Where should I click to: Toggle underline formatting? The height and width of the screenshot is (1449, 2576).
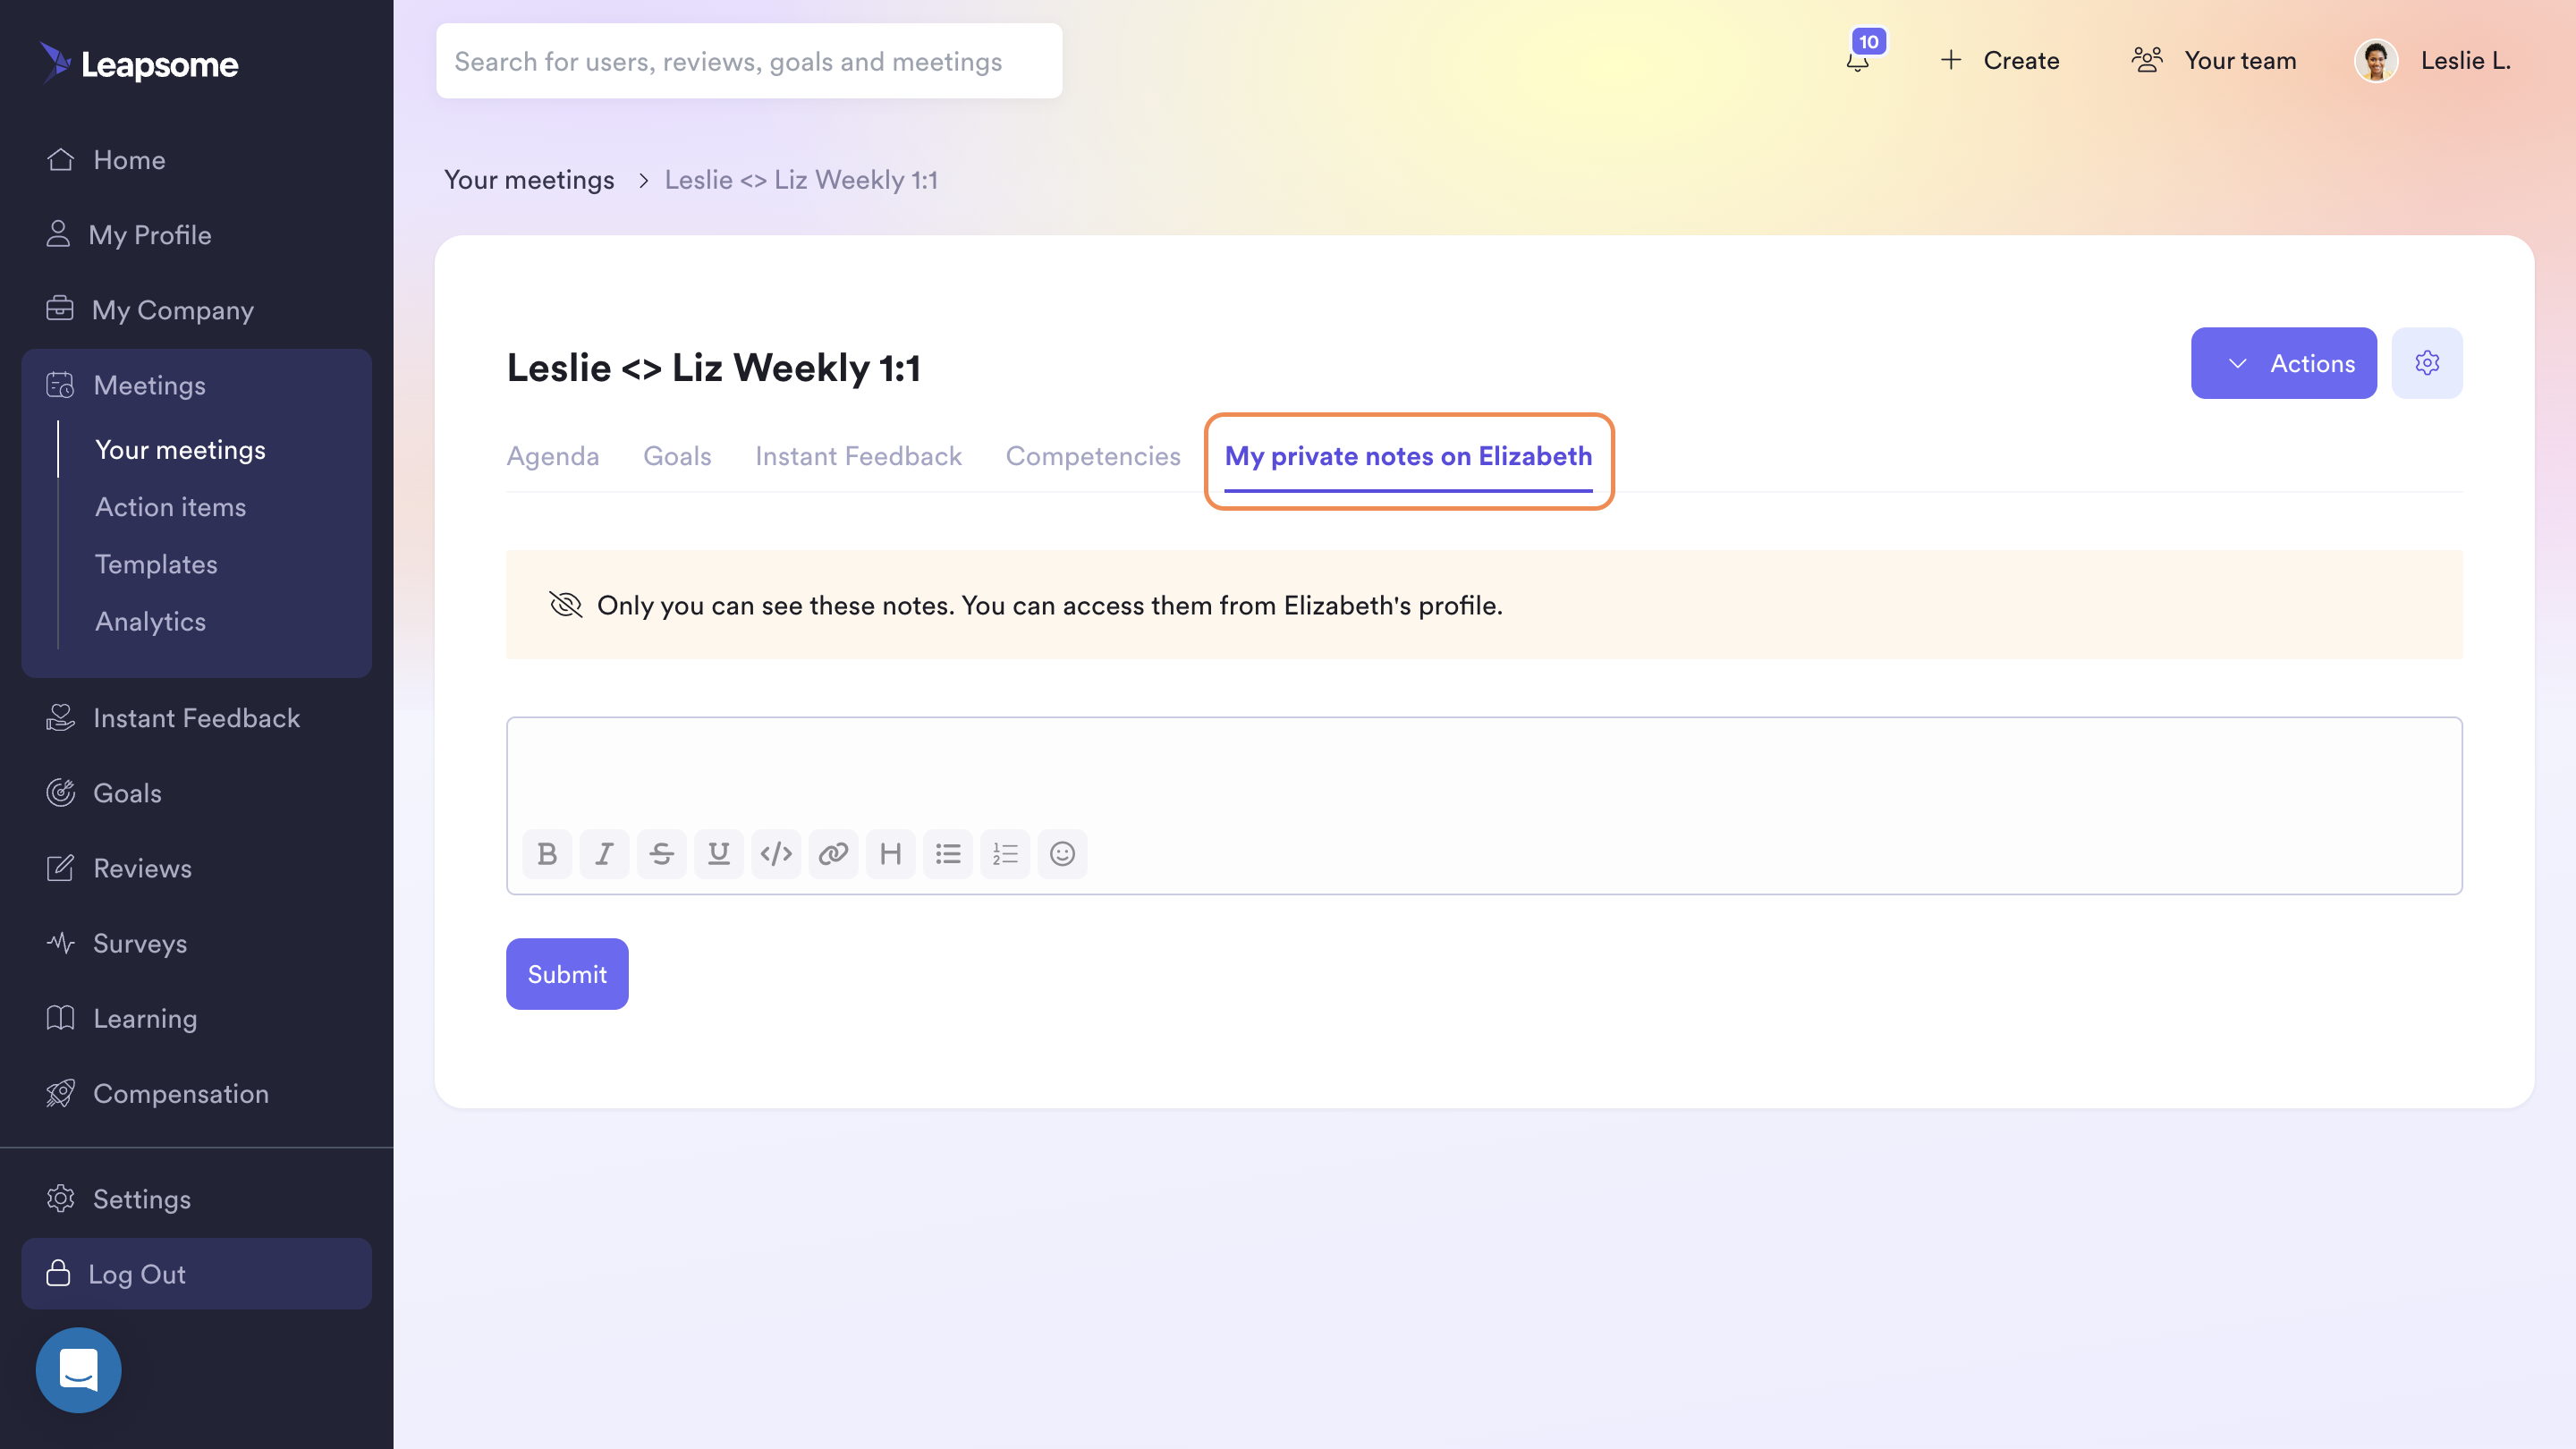pyautogui.click(x=718, y=853)
